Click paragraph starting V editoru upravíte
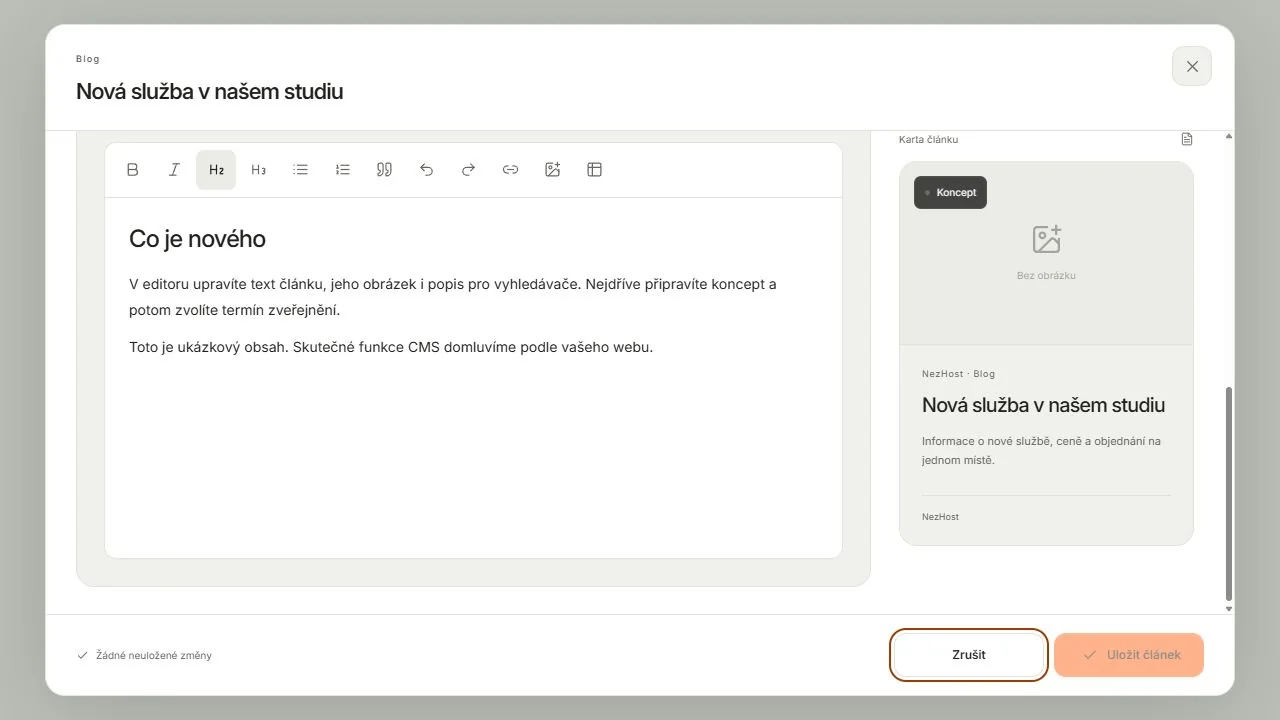The image size is (1280, 720). click(453, 297)
